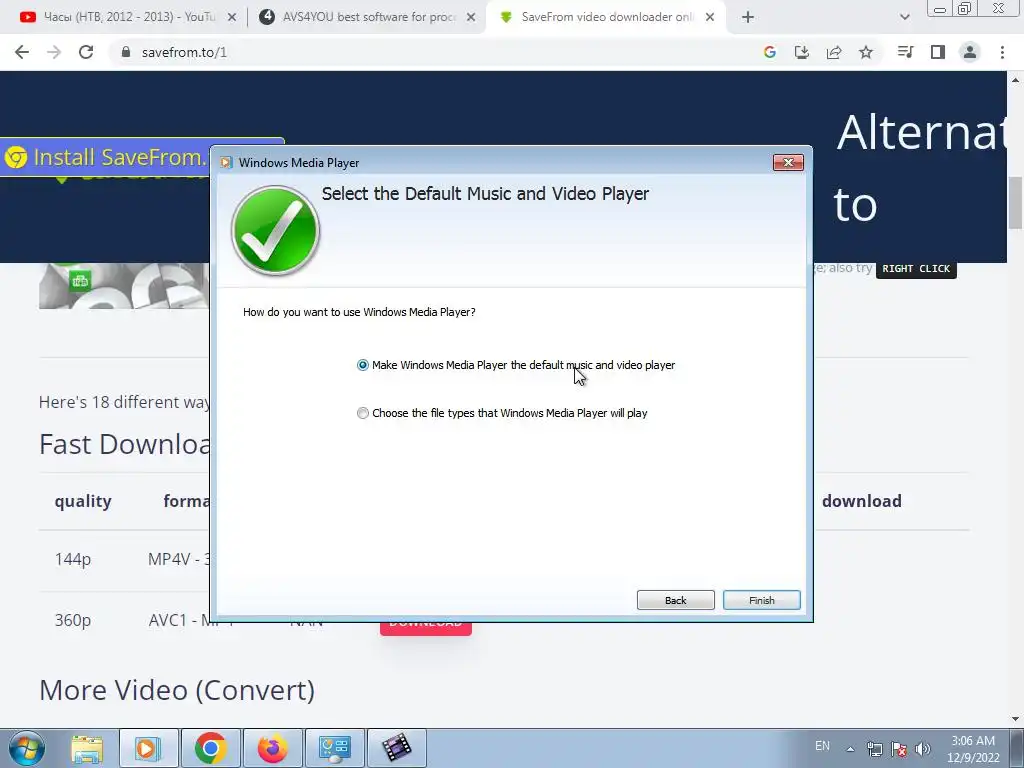
Task: Click the Google icon in address bar
Action: point(769,52)
